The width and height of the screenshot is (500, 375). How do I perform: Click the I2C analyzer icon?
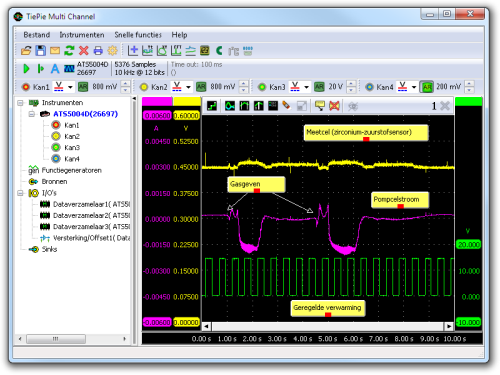[233, 51]
